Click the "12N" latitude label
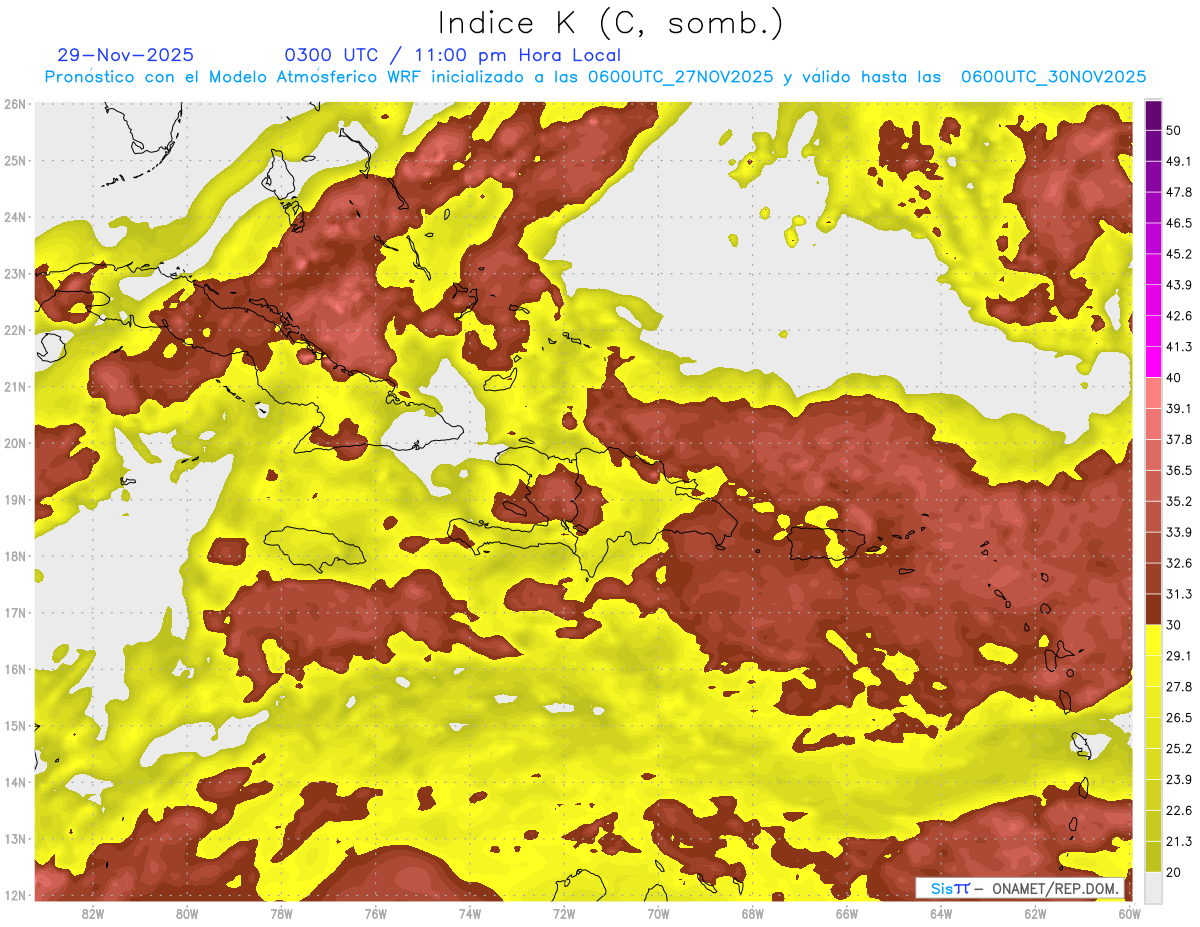The width and height of the screenshot is (1200, 927). click(15, 895)
